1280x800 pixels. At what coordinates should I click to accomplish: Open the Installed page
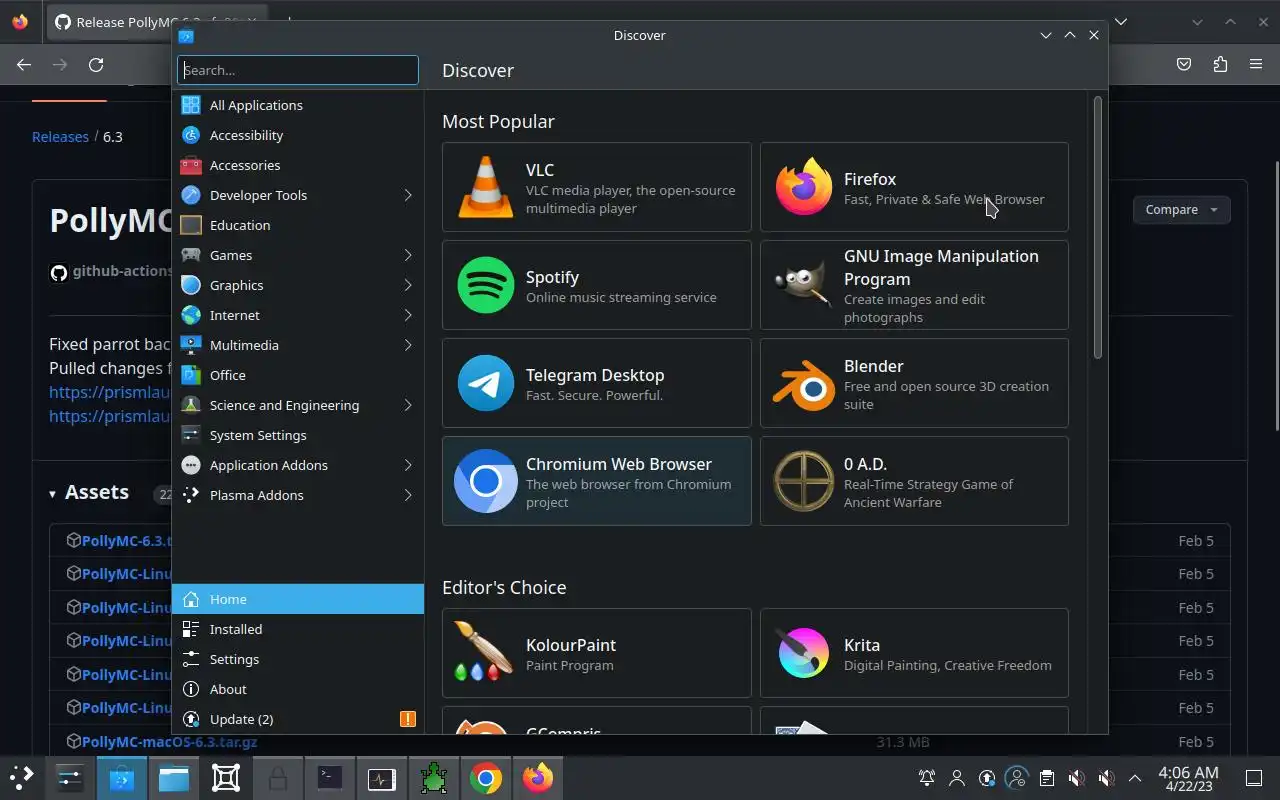[298, 629]
